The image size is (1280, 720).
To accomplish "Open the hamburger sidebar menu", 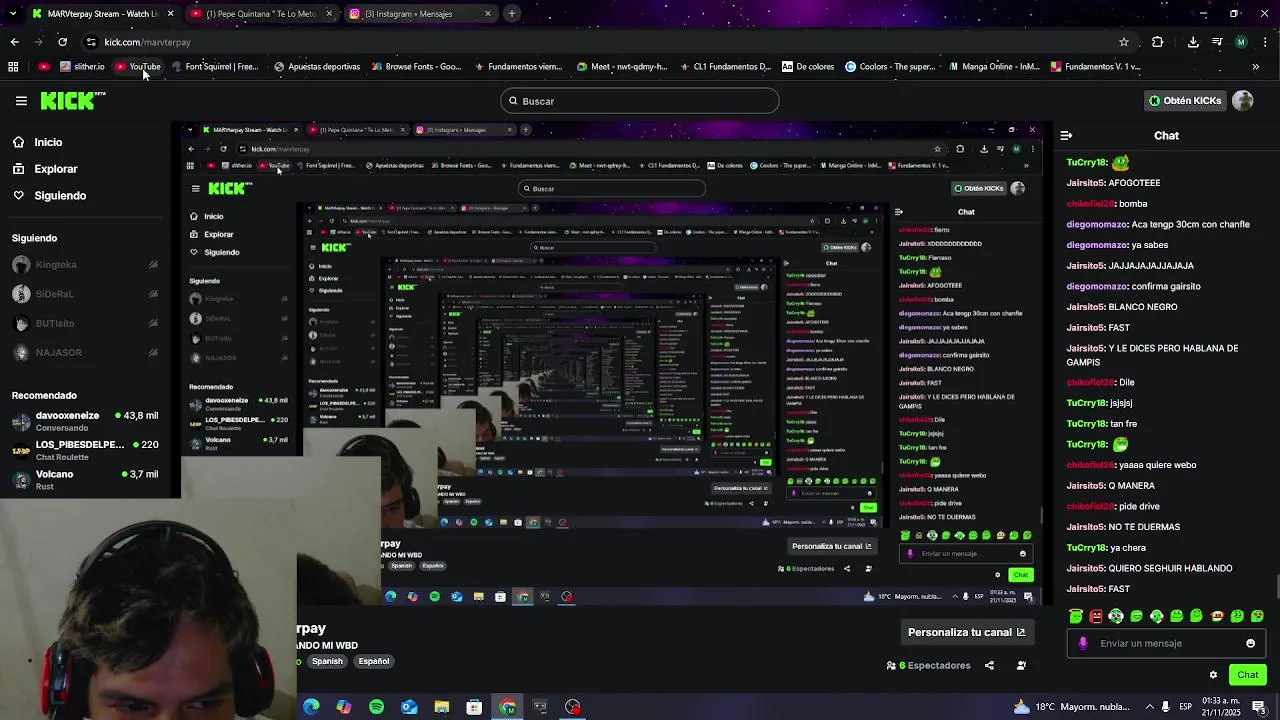I will click(x=21, y=101).
